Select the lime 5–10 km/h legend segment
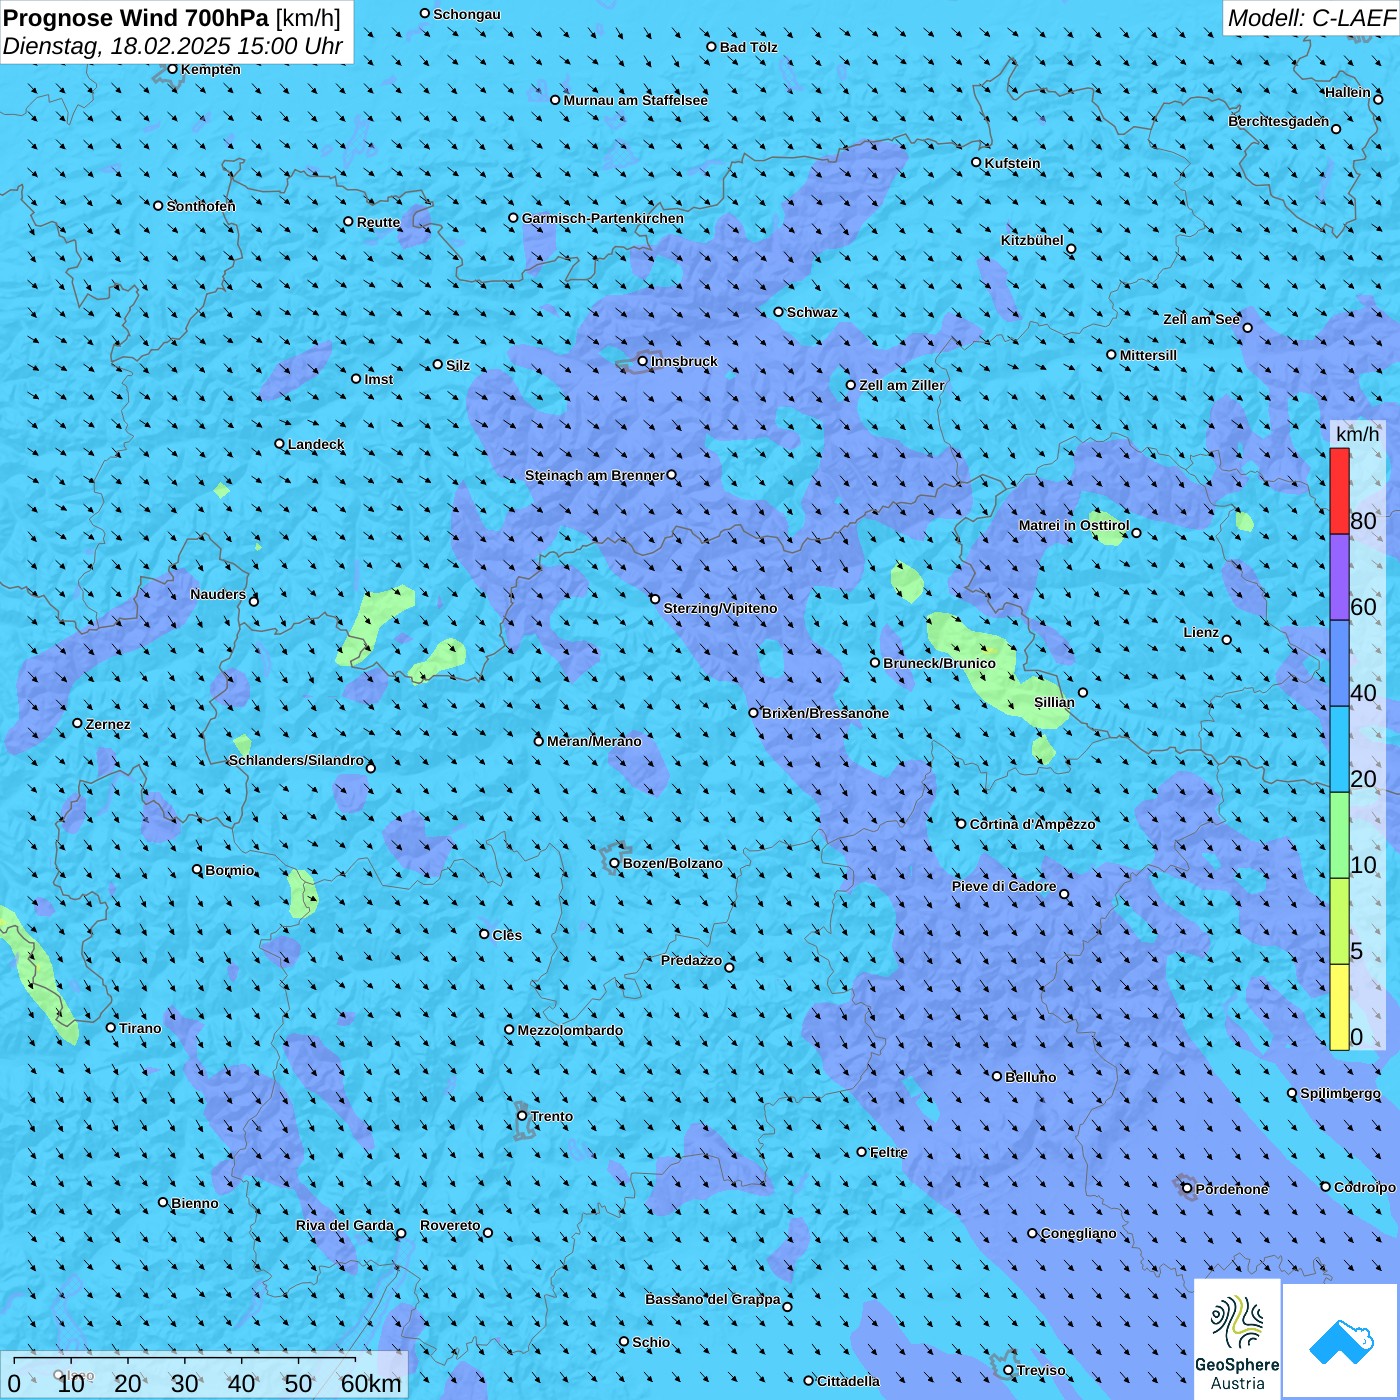This screenshot has width=1400, height=1400. tap(1339, 922)
